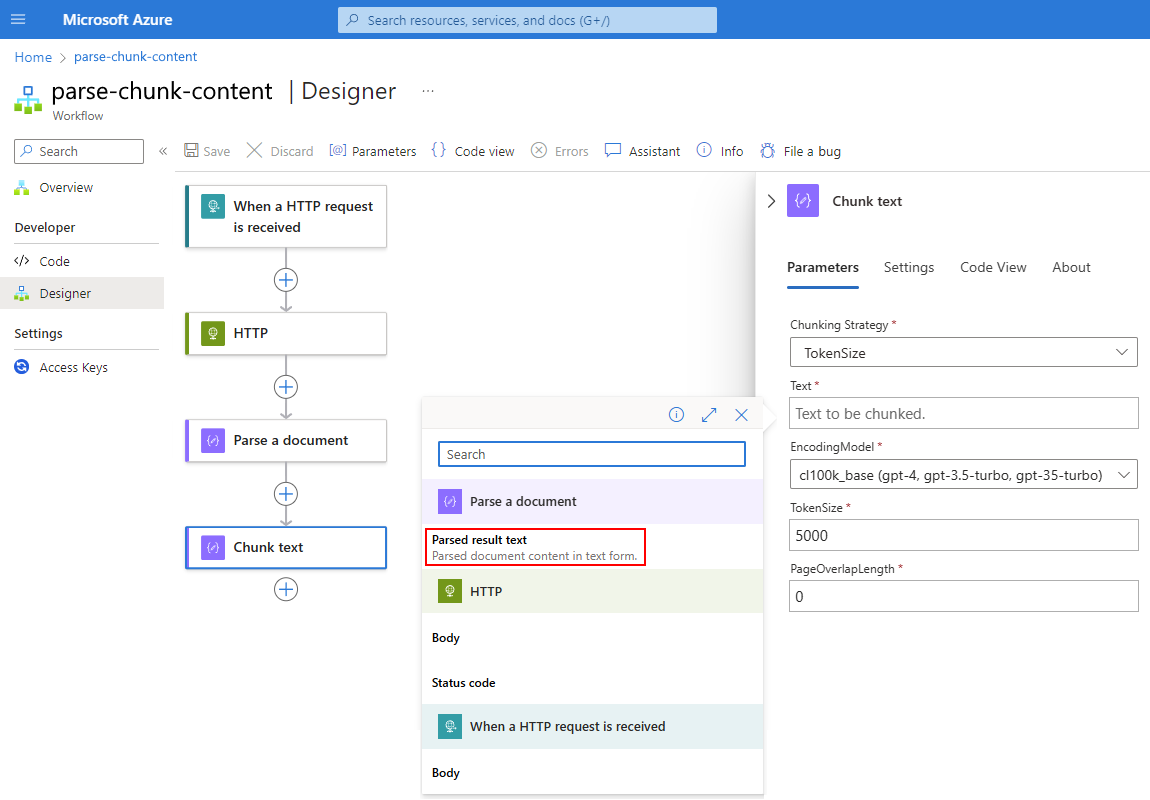
Task: Open Access Keys in sidebar
Action: 73,367
